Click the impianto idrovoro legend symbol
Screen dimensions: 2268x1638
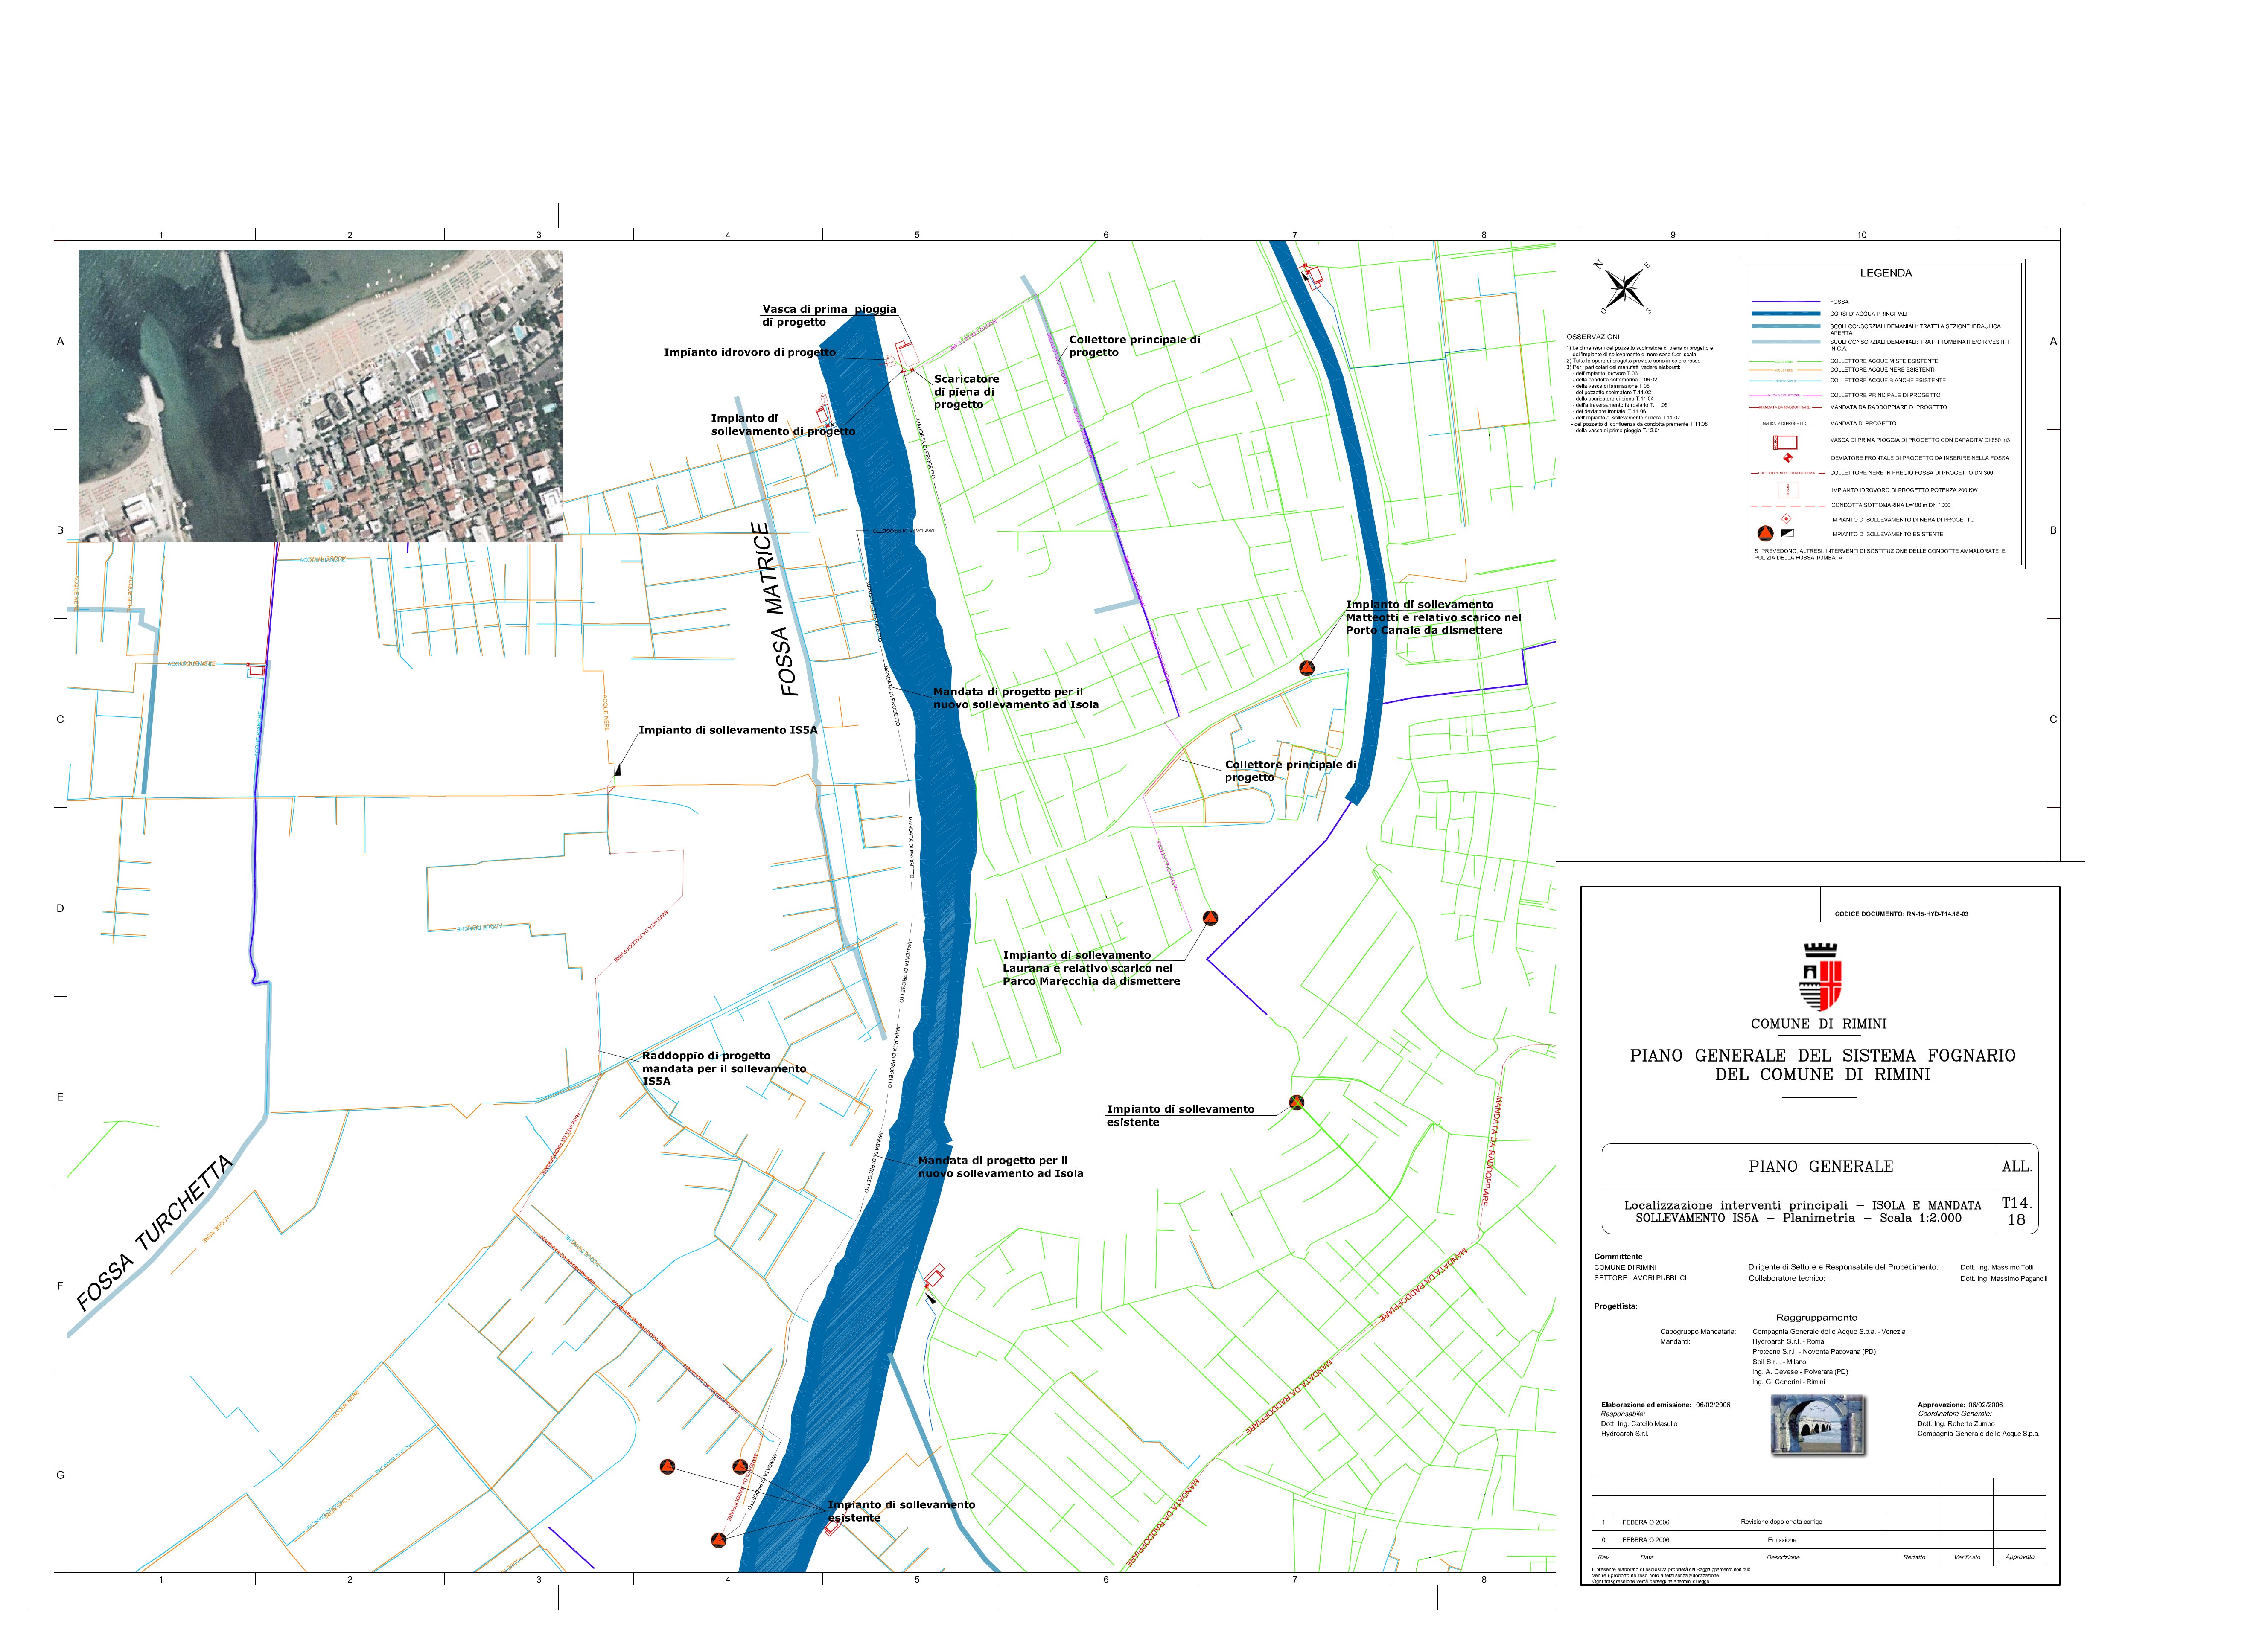(x=1787, y=490)
